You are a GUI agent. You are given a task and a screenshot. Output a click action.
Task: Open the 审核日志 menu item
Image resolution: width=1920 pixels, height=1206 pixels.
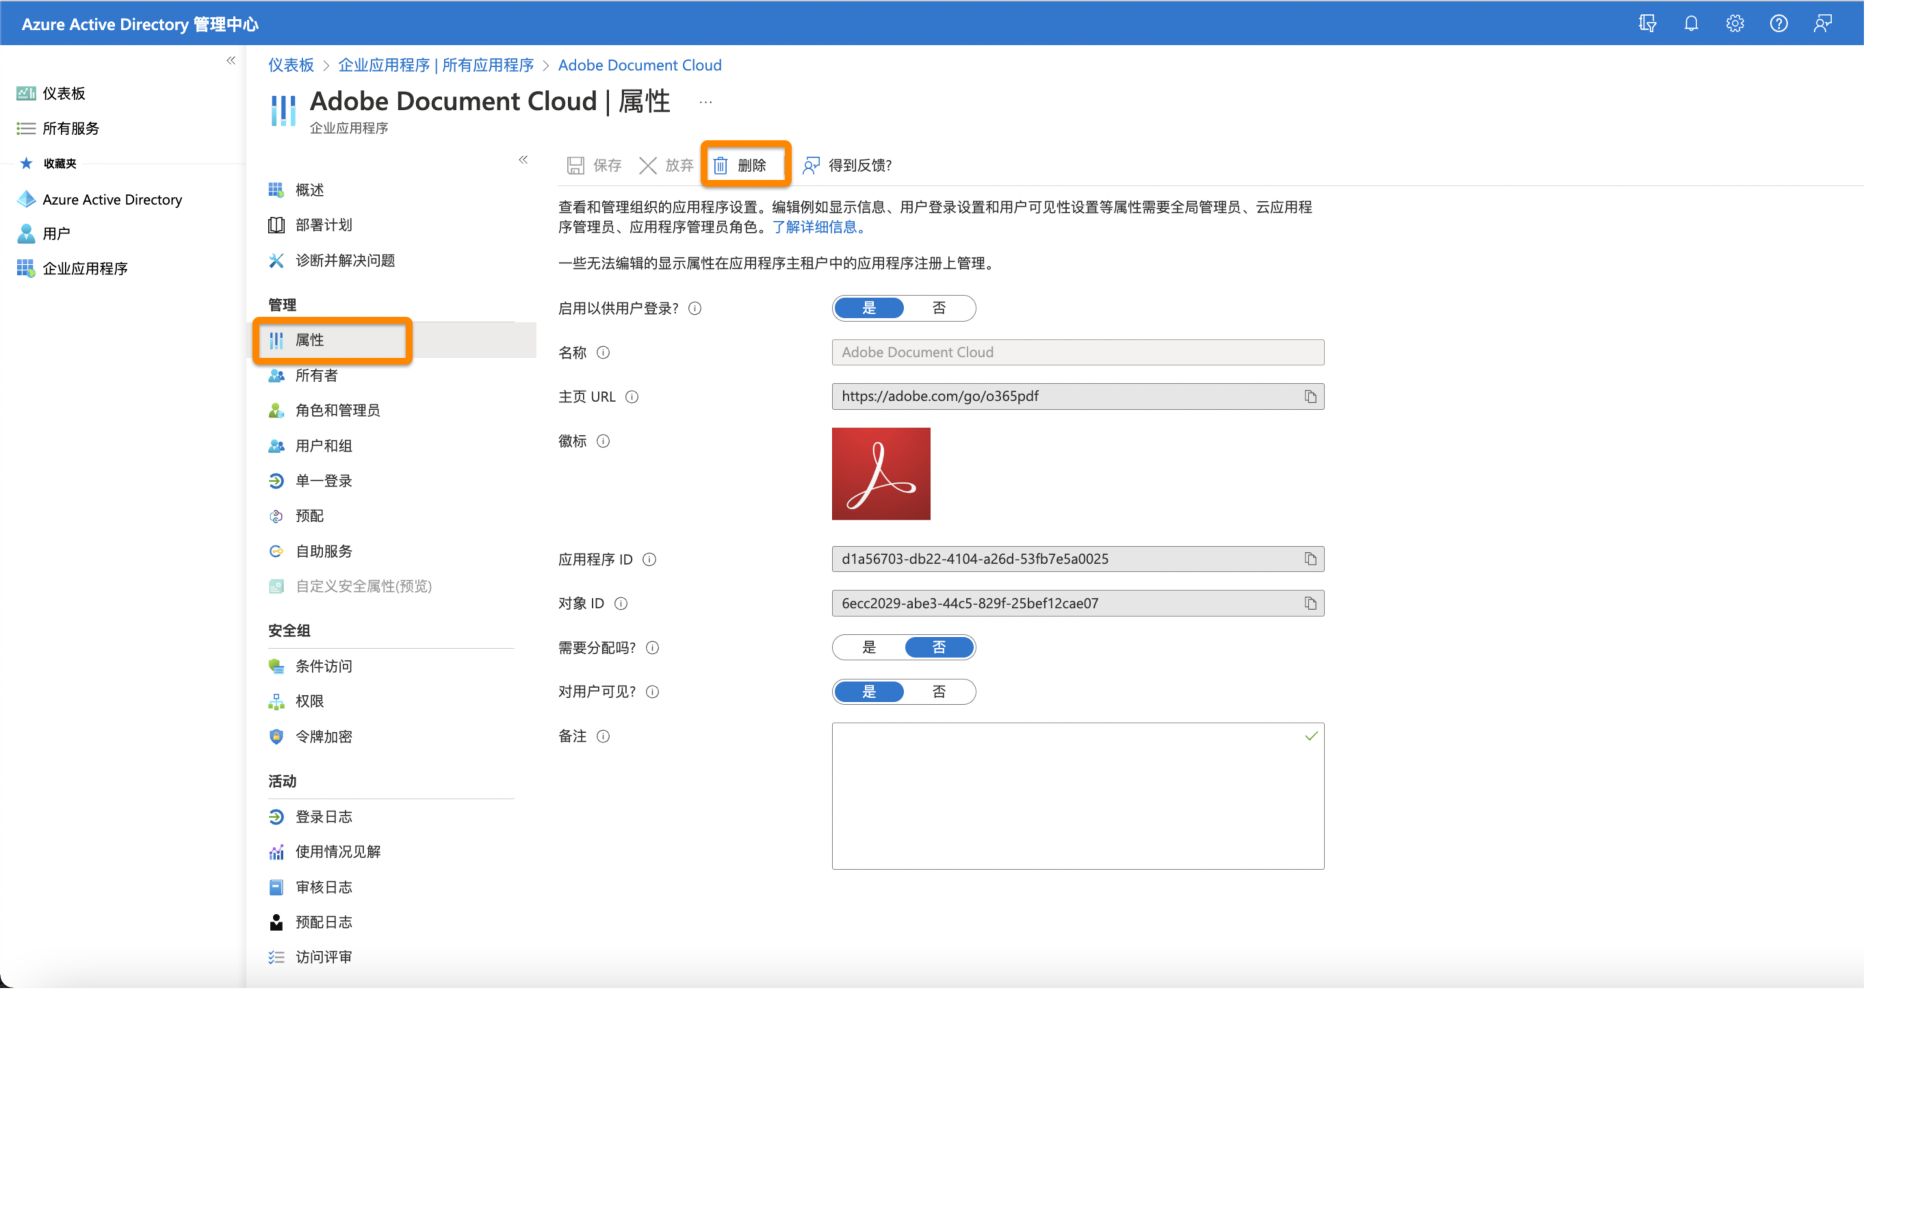tap(324, 887)
